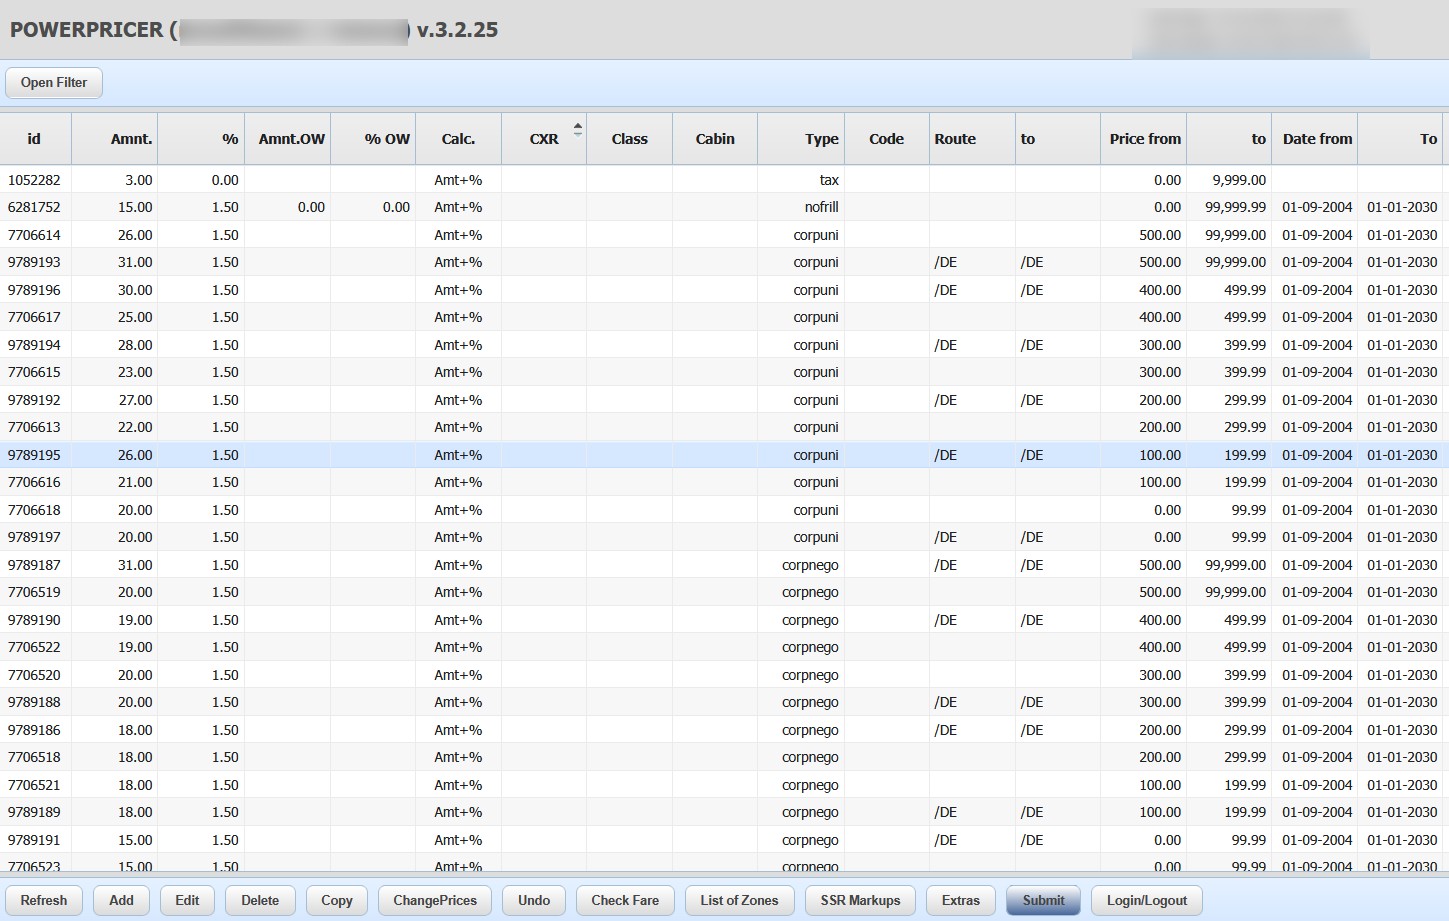Sort by Date from column header
1449x921 pixels.
(1314, 139)
